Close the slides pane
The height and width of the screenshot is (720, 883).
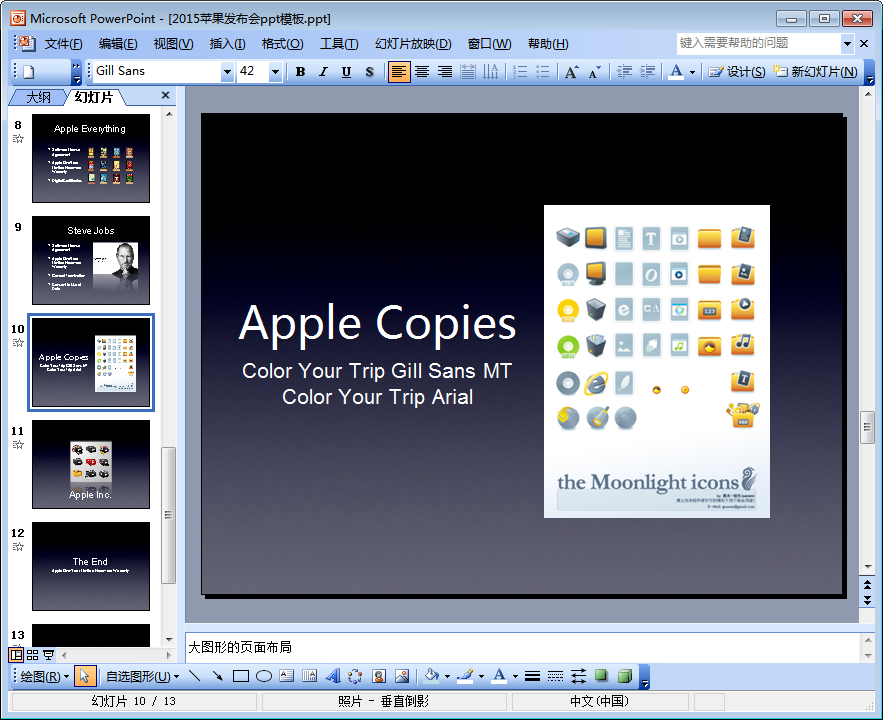coord(166,95)
